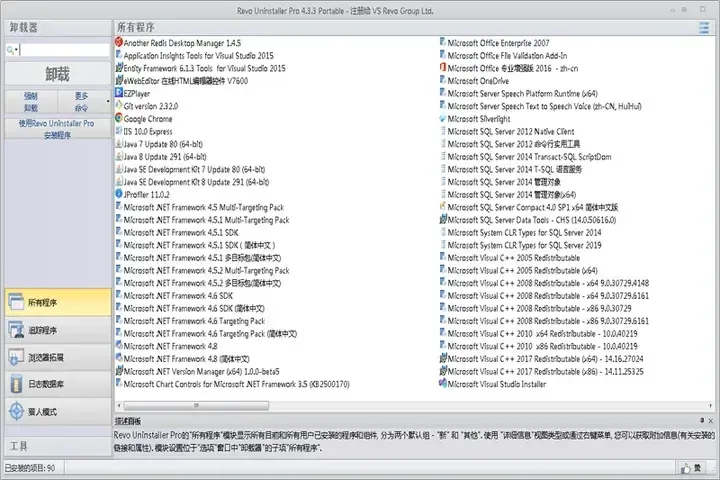The width and height of the screenshot is (720, 480).
Task: Click the large 卸载 (Uninstall) button
Action: point(57,74)
